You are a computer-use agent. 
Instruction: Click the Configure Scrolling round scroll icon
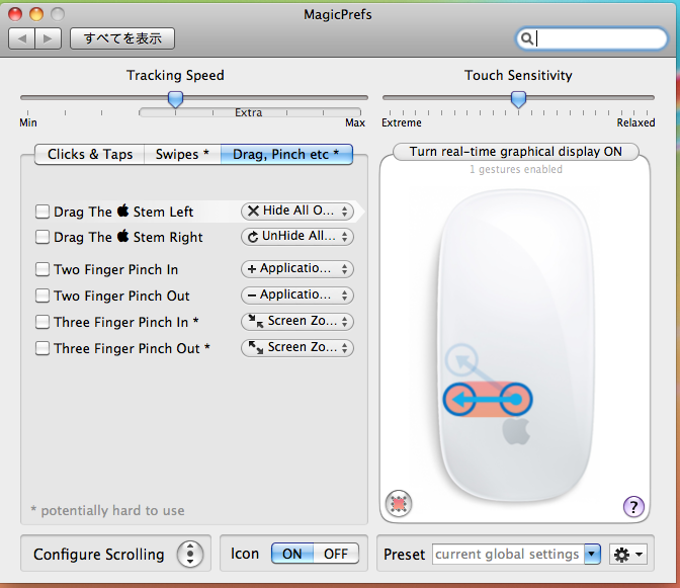tap(190, 554)
